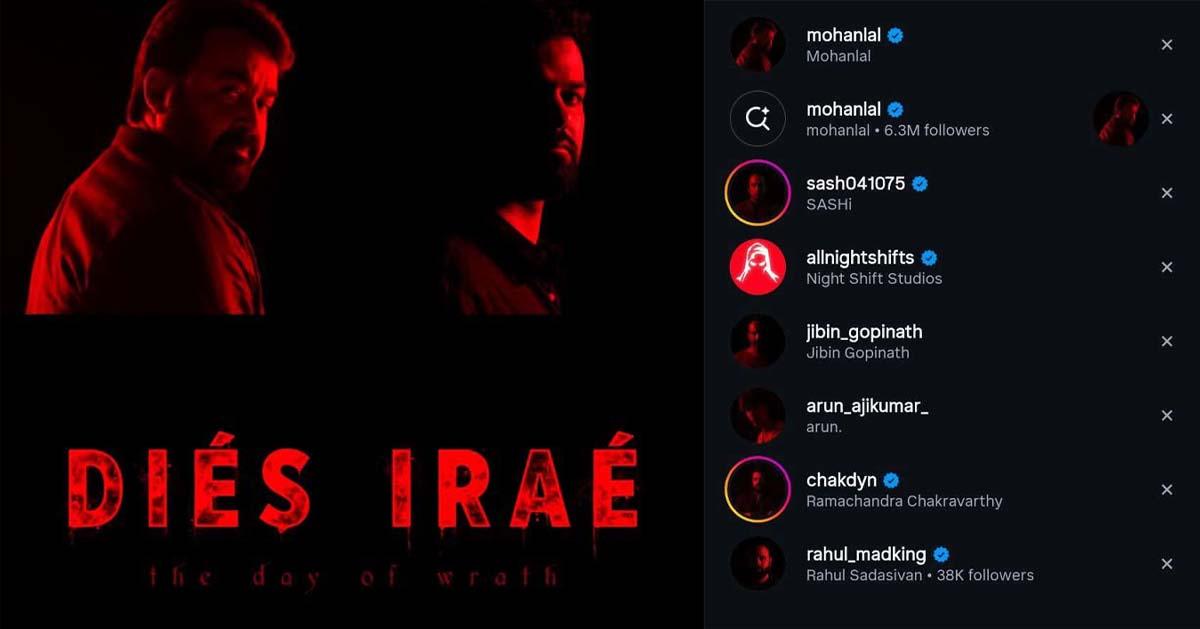Dismiss the allnightshifts search result
The image size is (1200, 629).
[1166, 267]
